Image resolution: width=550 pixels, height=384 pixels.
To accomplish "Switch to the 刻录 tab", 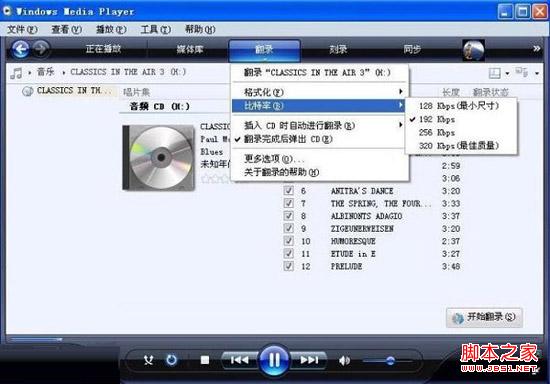I will pos(338,49).
